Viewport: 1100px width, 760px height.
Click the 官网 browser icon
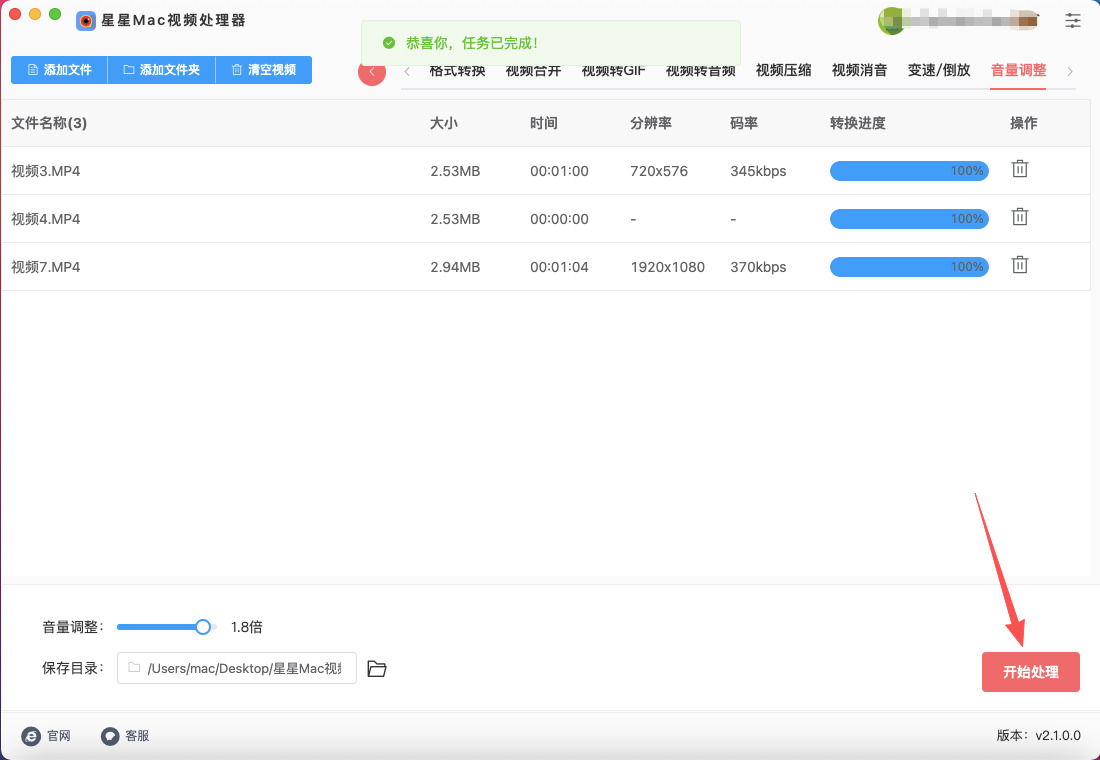coord(32,736)
